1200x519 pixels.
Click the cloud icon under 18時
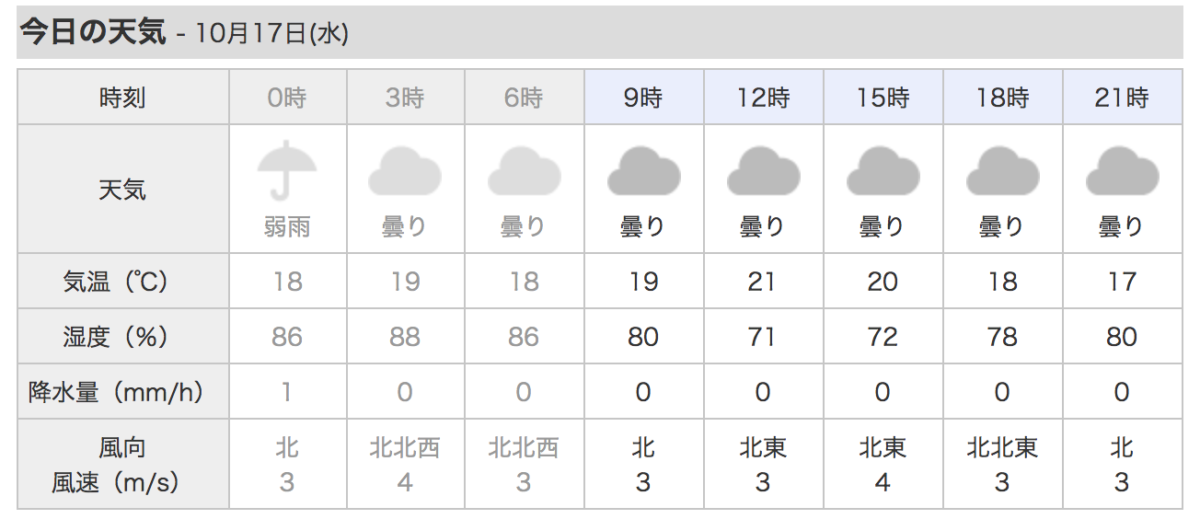pos(1002,171)
